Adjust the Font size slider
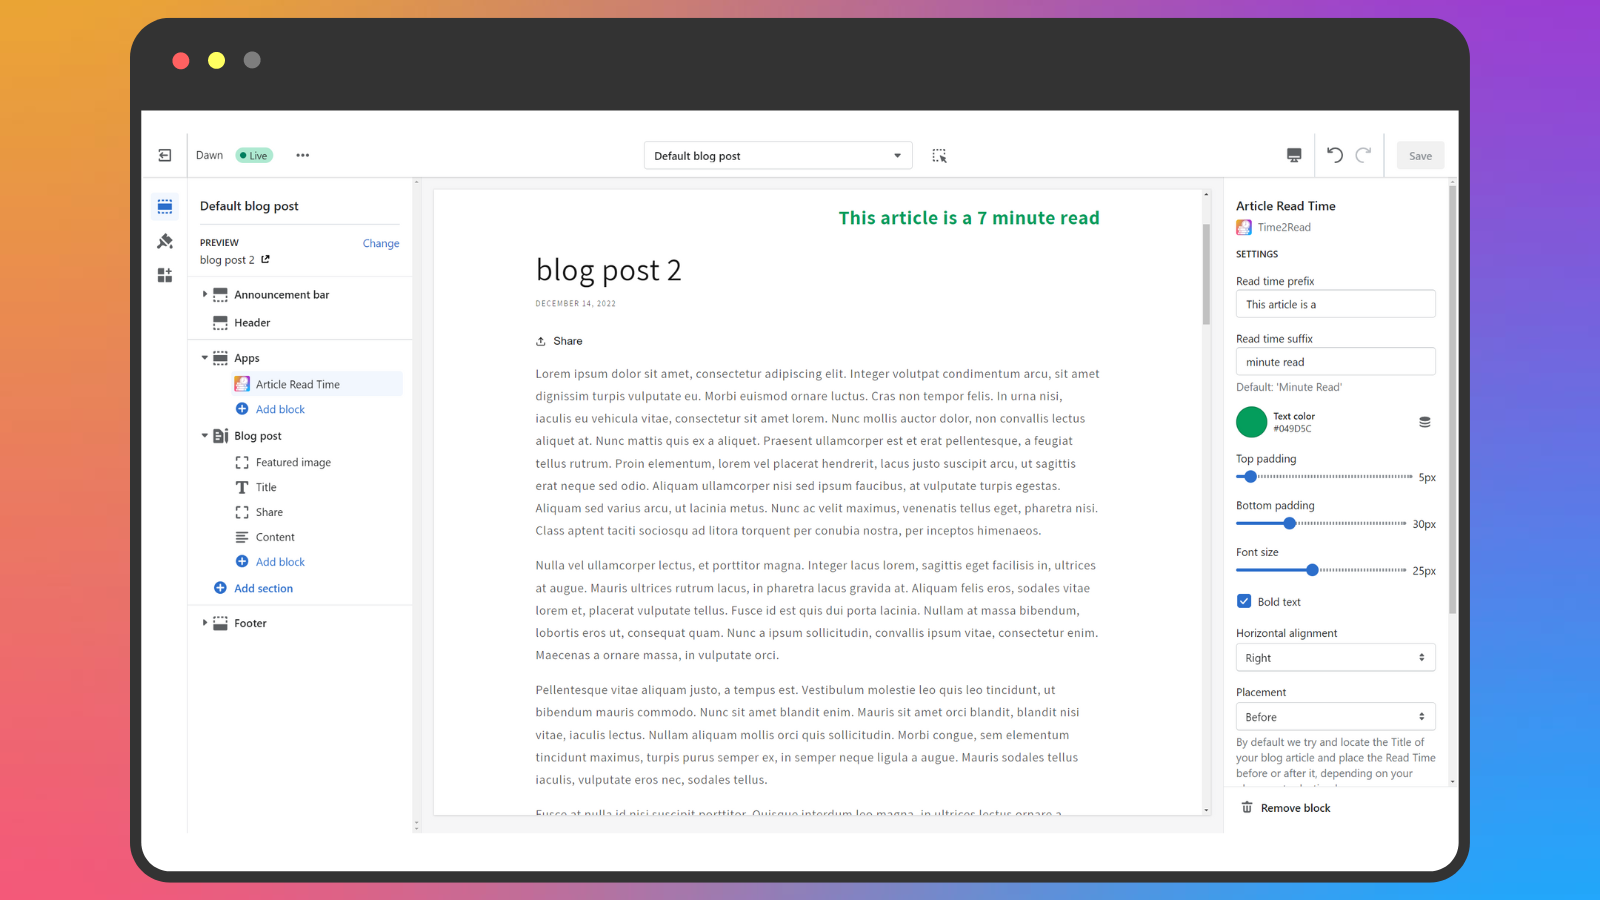This screenshot has width=1600, height=900. pyautogui.click(x=1311, y=570)
